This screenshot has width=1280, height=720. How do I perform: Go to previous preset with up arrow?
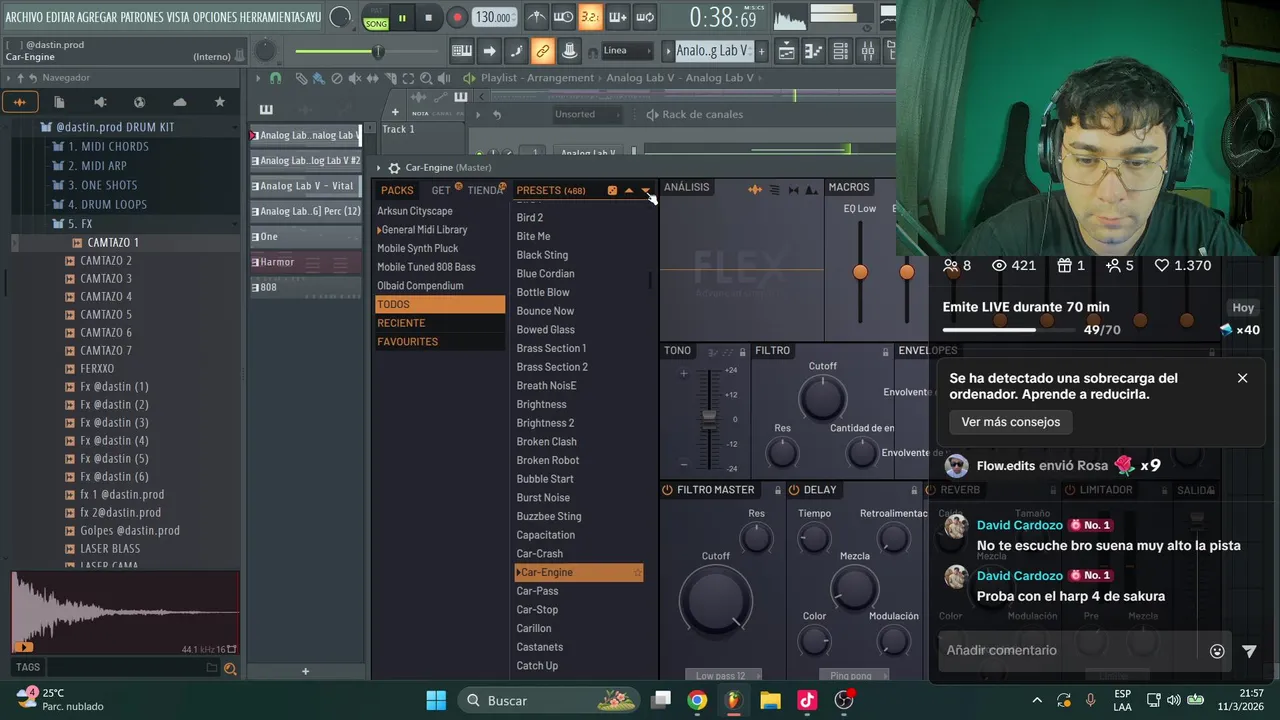tap(629, 190)
